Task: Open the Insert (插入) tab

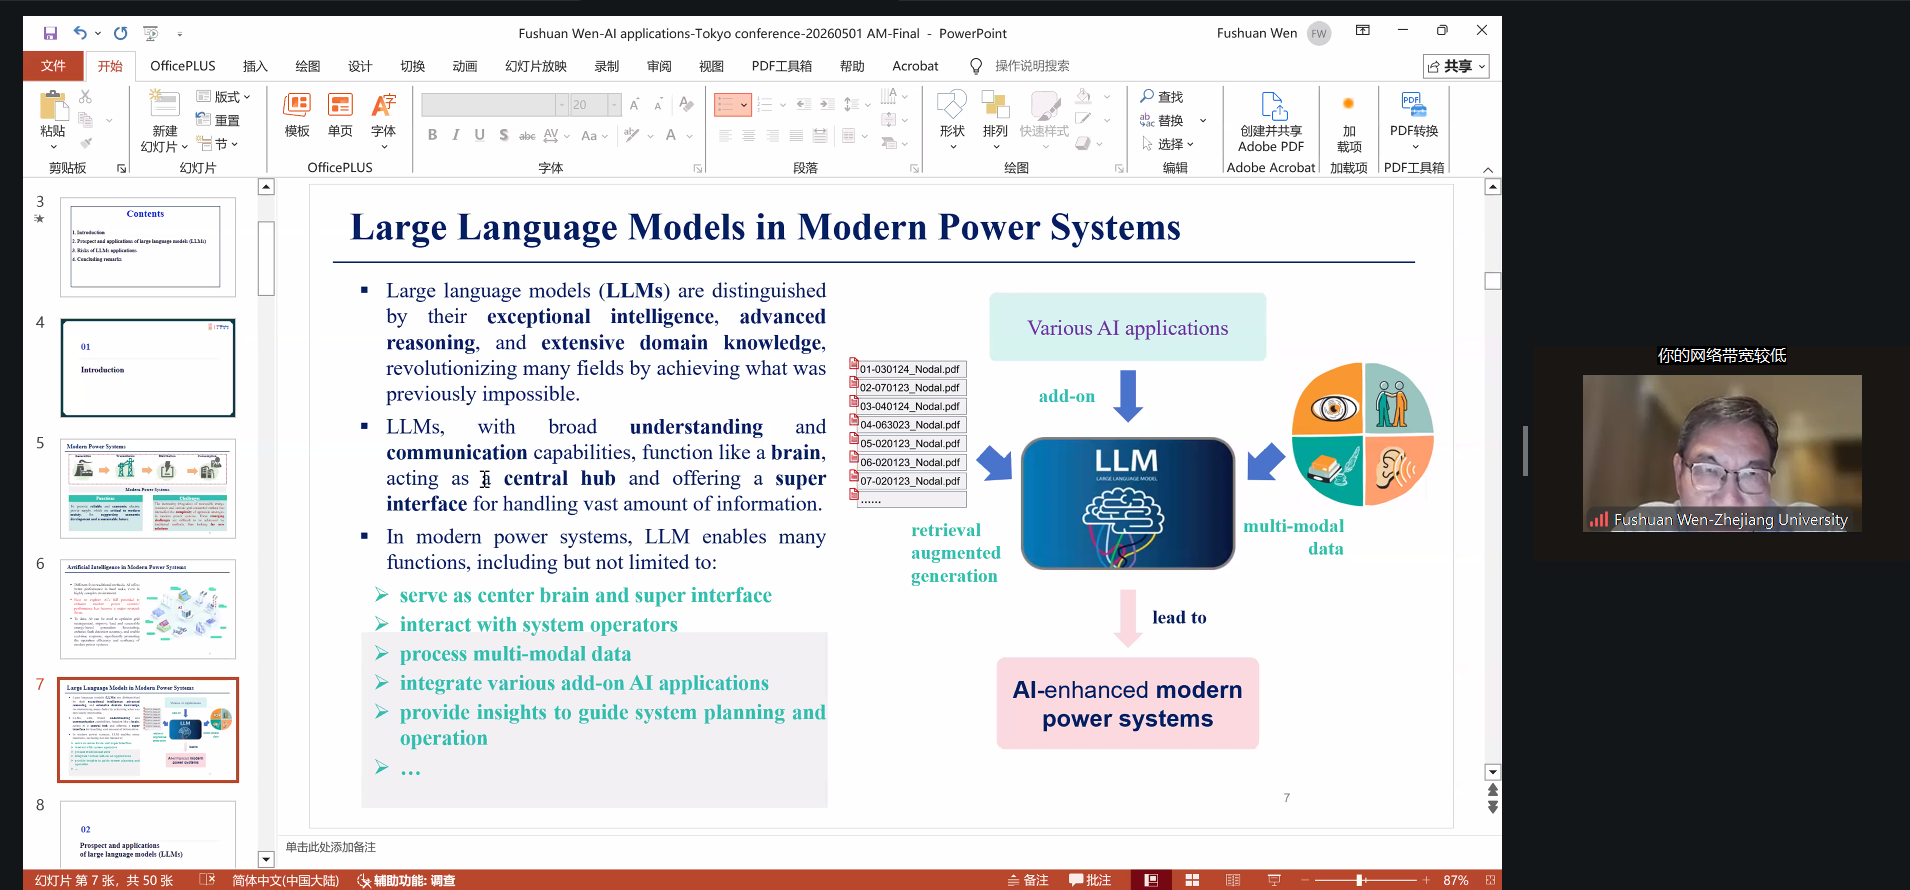Action: coord(255,66)
